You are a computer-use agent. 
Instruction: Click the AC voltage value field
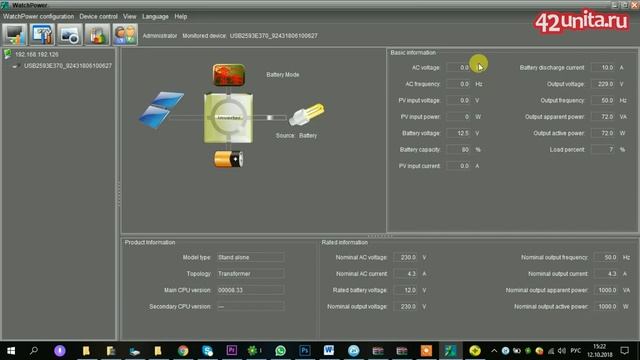click(x=458, y=68)
